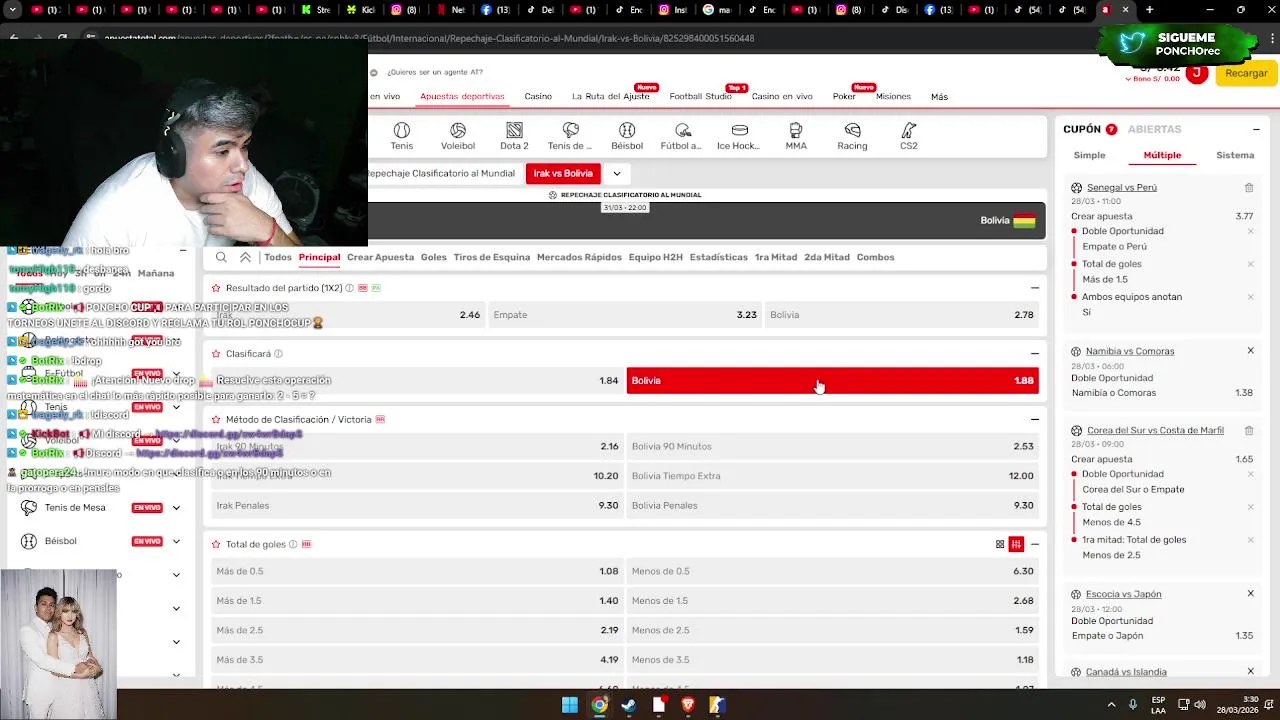Viewport: 1280px width, 720px height.
Task: Open Steam from the Windows taskbar
Action: [x=629, y=705]
